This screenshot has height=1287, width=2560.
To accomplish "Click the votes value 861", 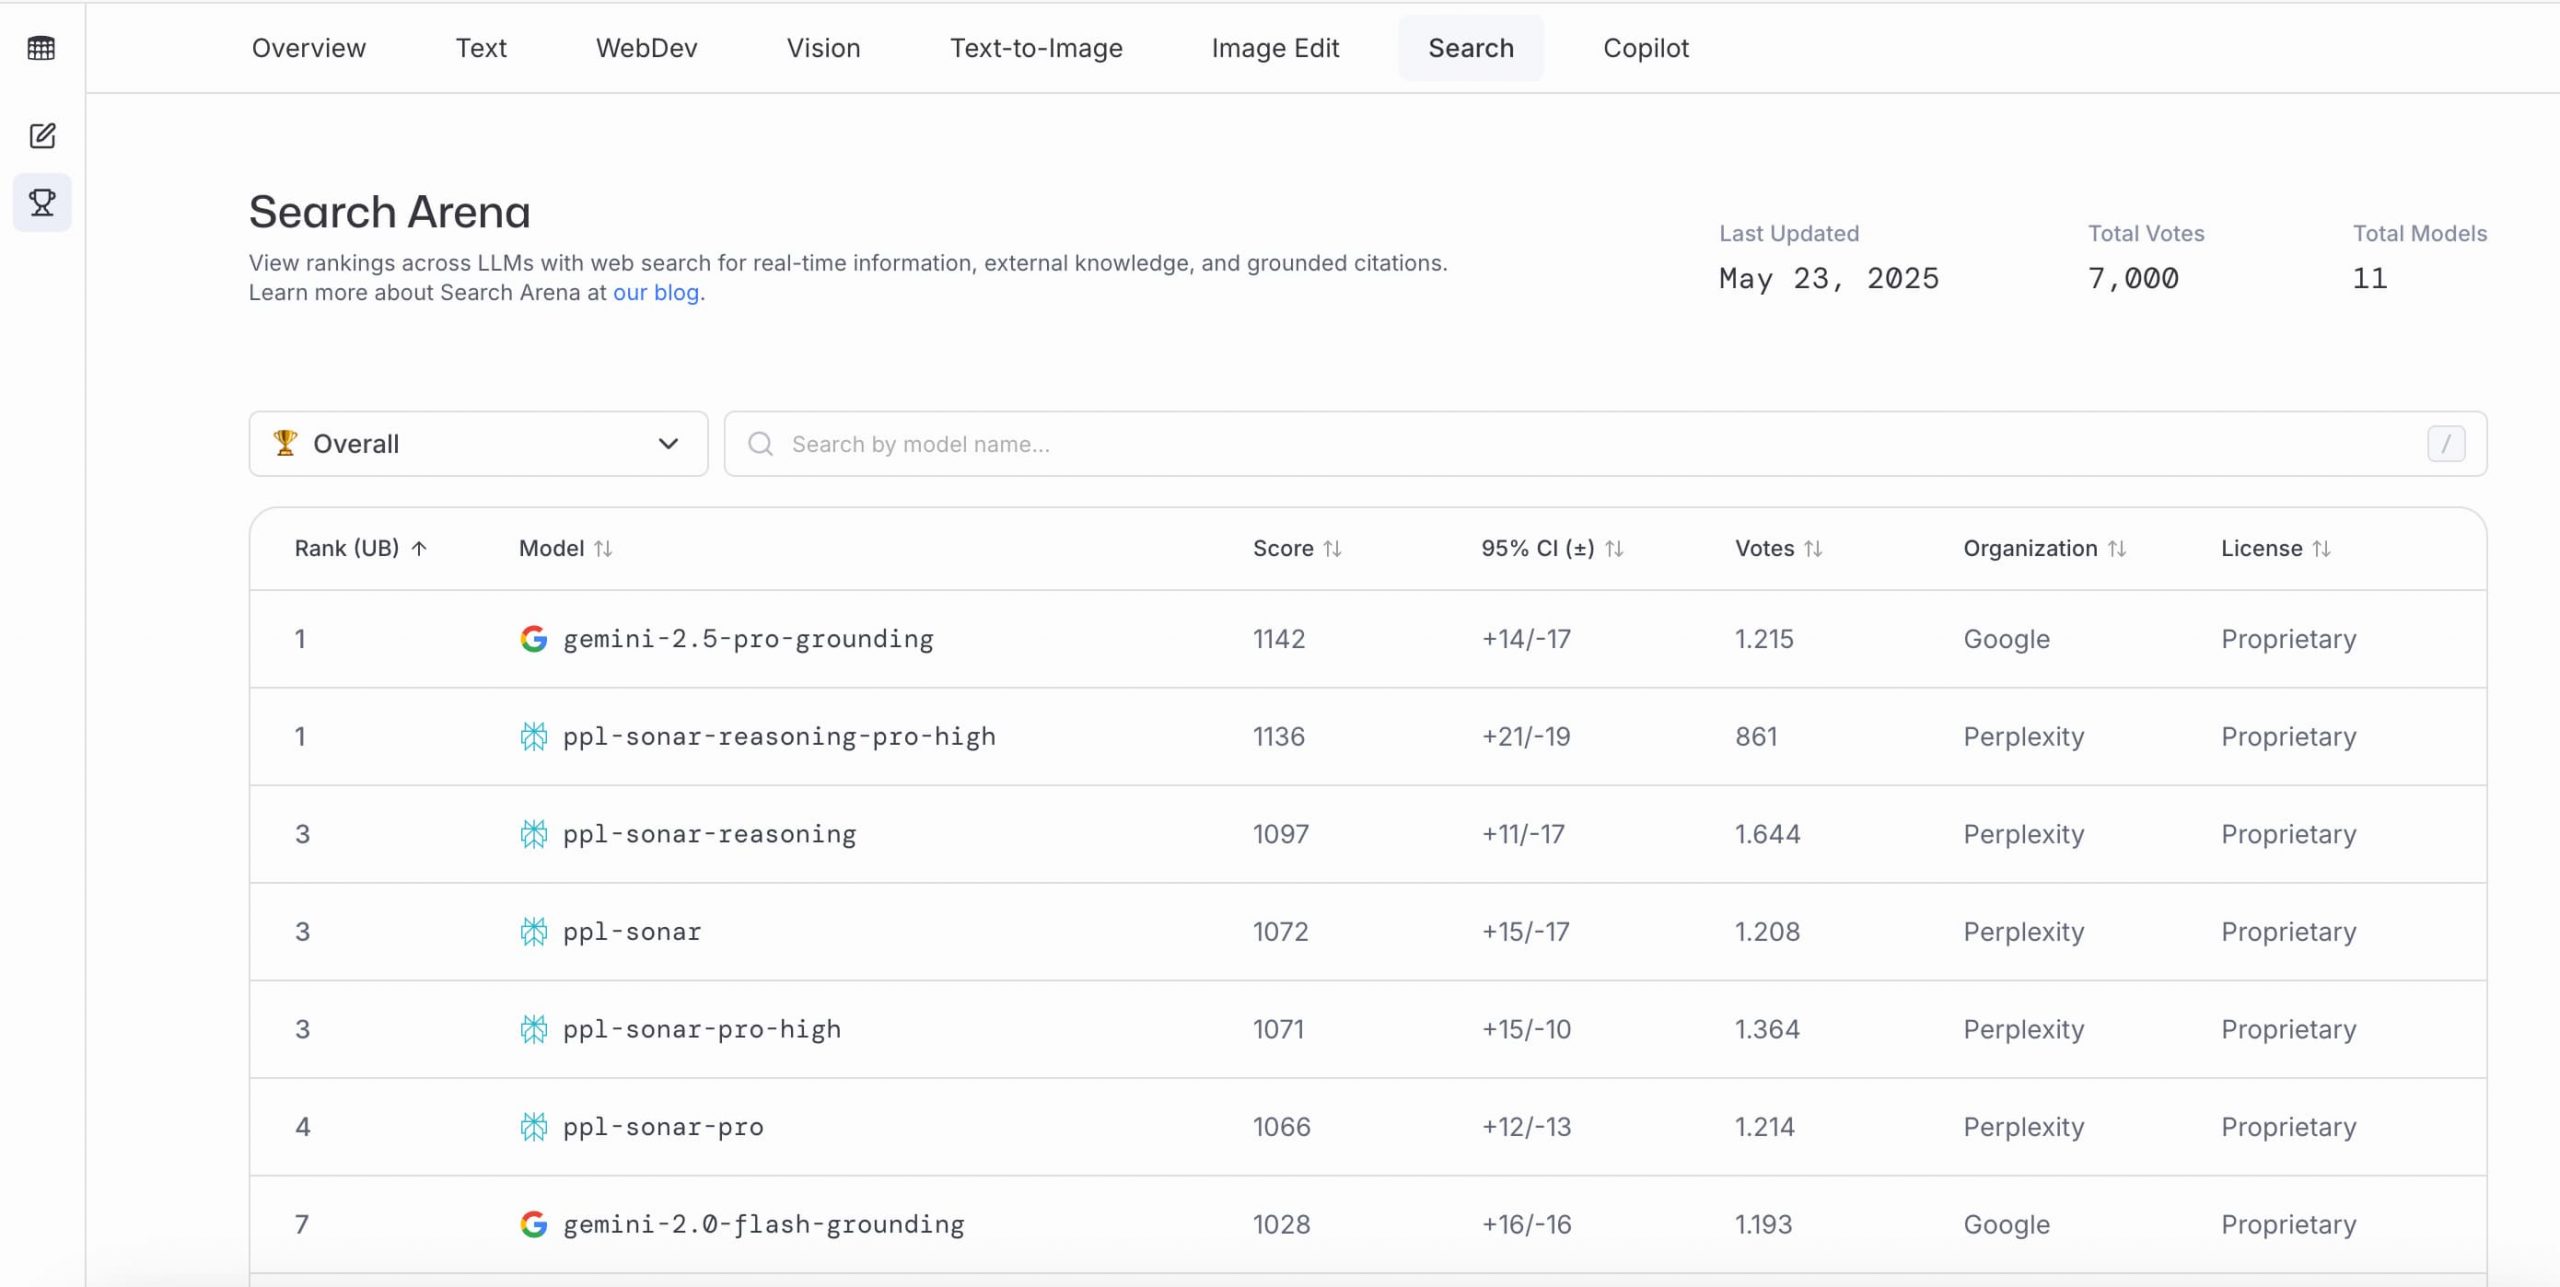I will click(x=1756, y=737).
